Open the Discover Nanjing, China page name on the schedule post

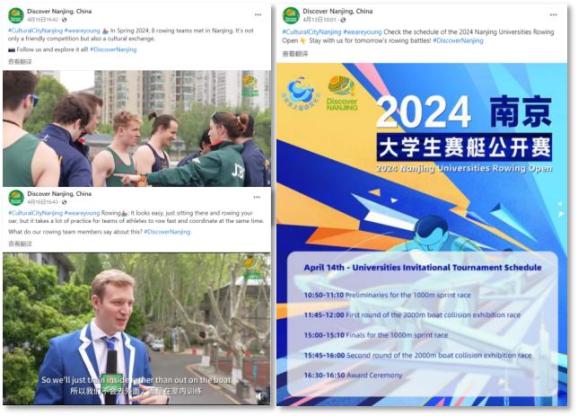point(338,11)
